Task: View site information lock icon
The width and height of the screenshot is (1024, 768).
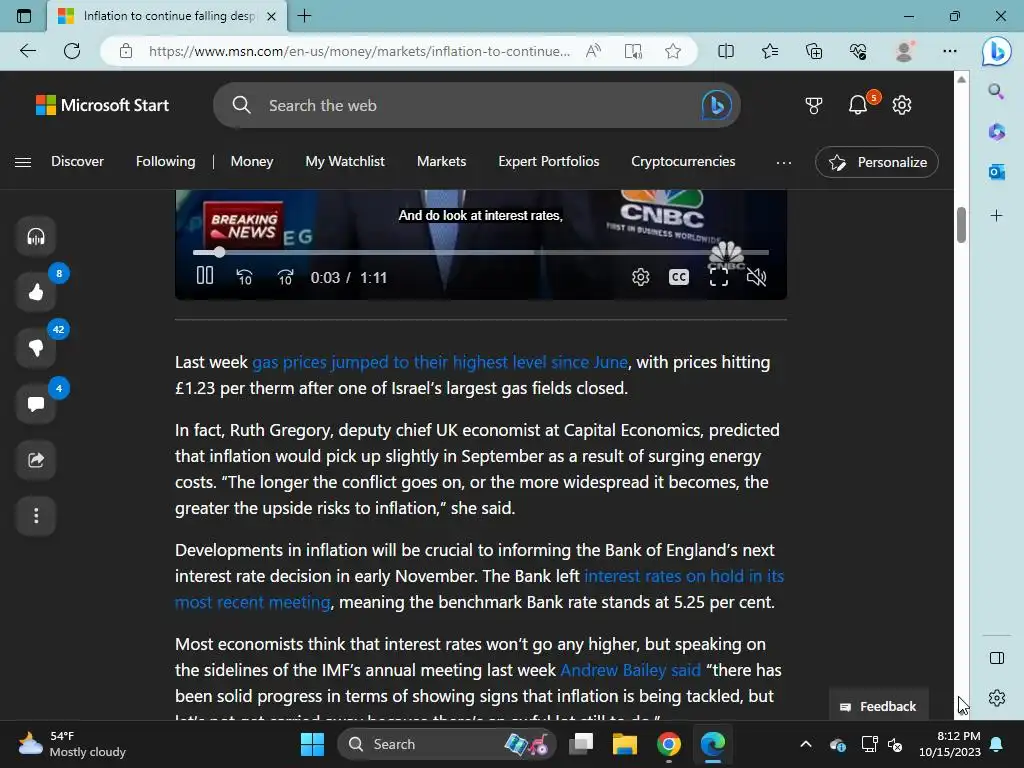Action: pyautogui.click(x=126, y=51)
